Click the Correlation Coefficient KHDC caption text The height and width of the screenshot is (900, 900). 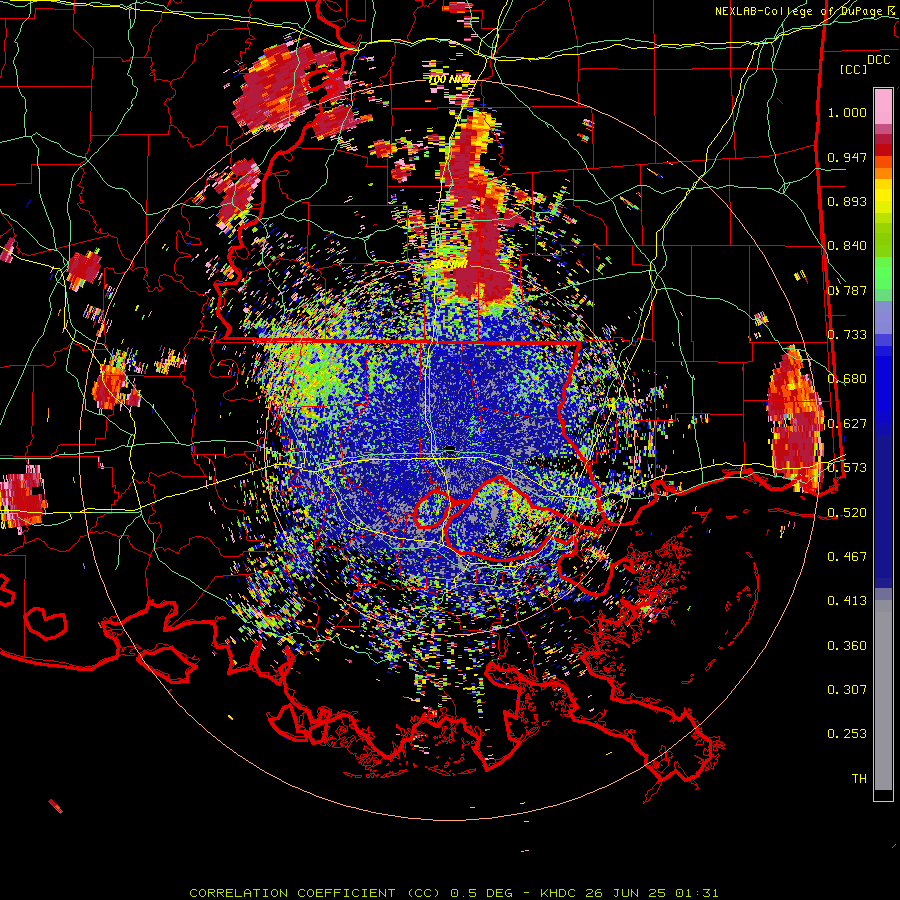click(453, 893)
